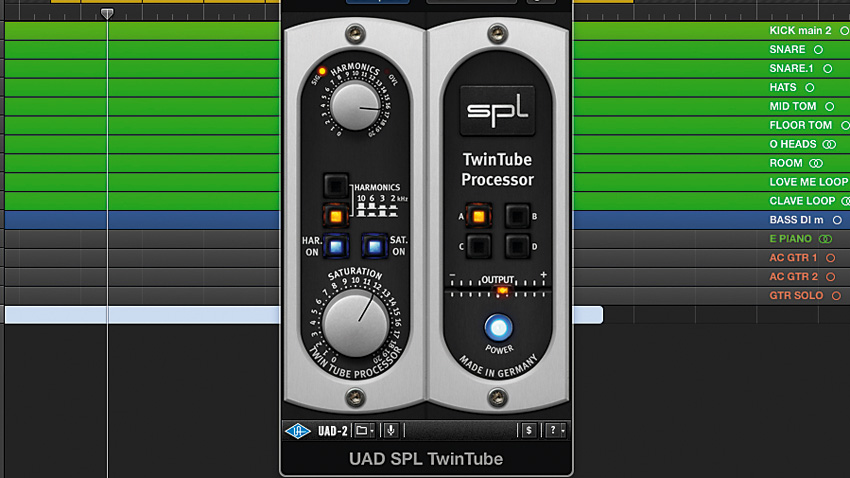Select the O HEADS track label
This screenshot has height=478, width=850.
pyautogui.click(x=793, y=144)
